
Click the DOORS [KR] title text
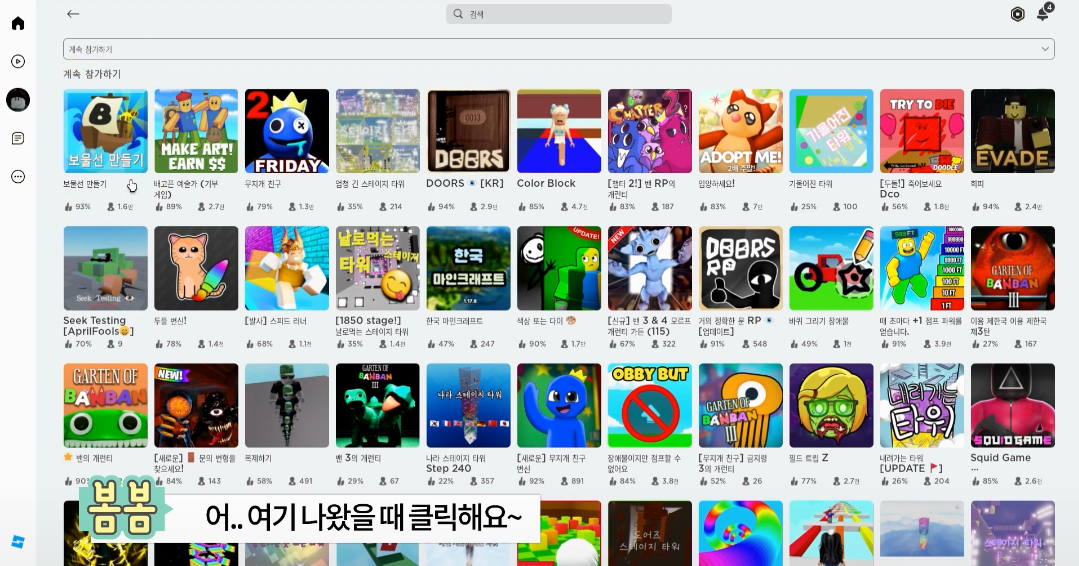(465, 184)
